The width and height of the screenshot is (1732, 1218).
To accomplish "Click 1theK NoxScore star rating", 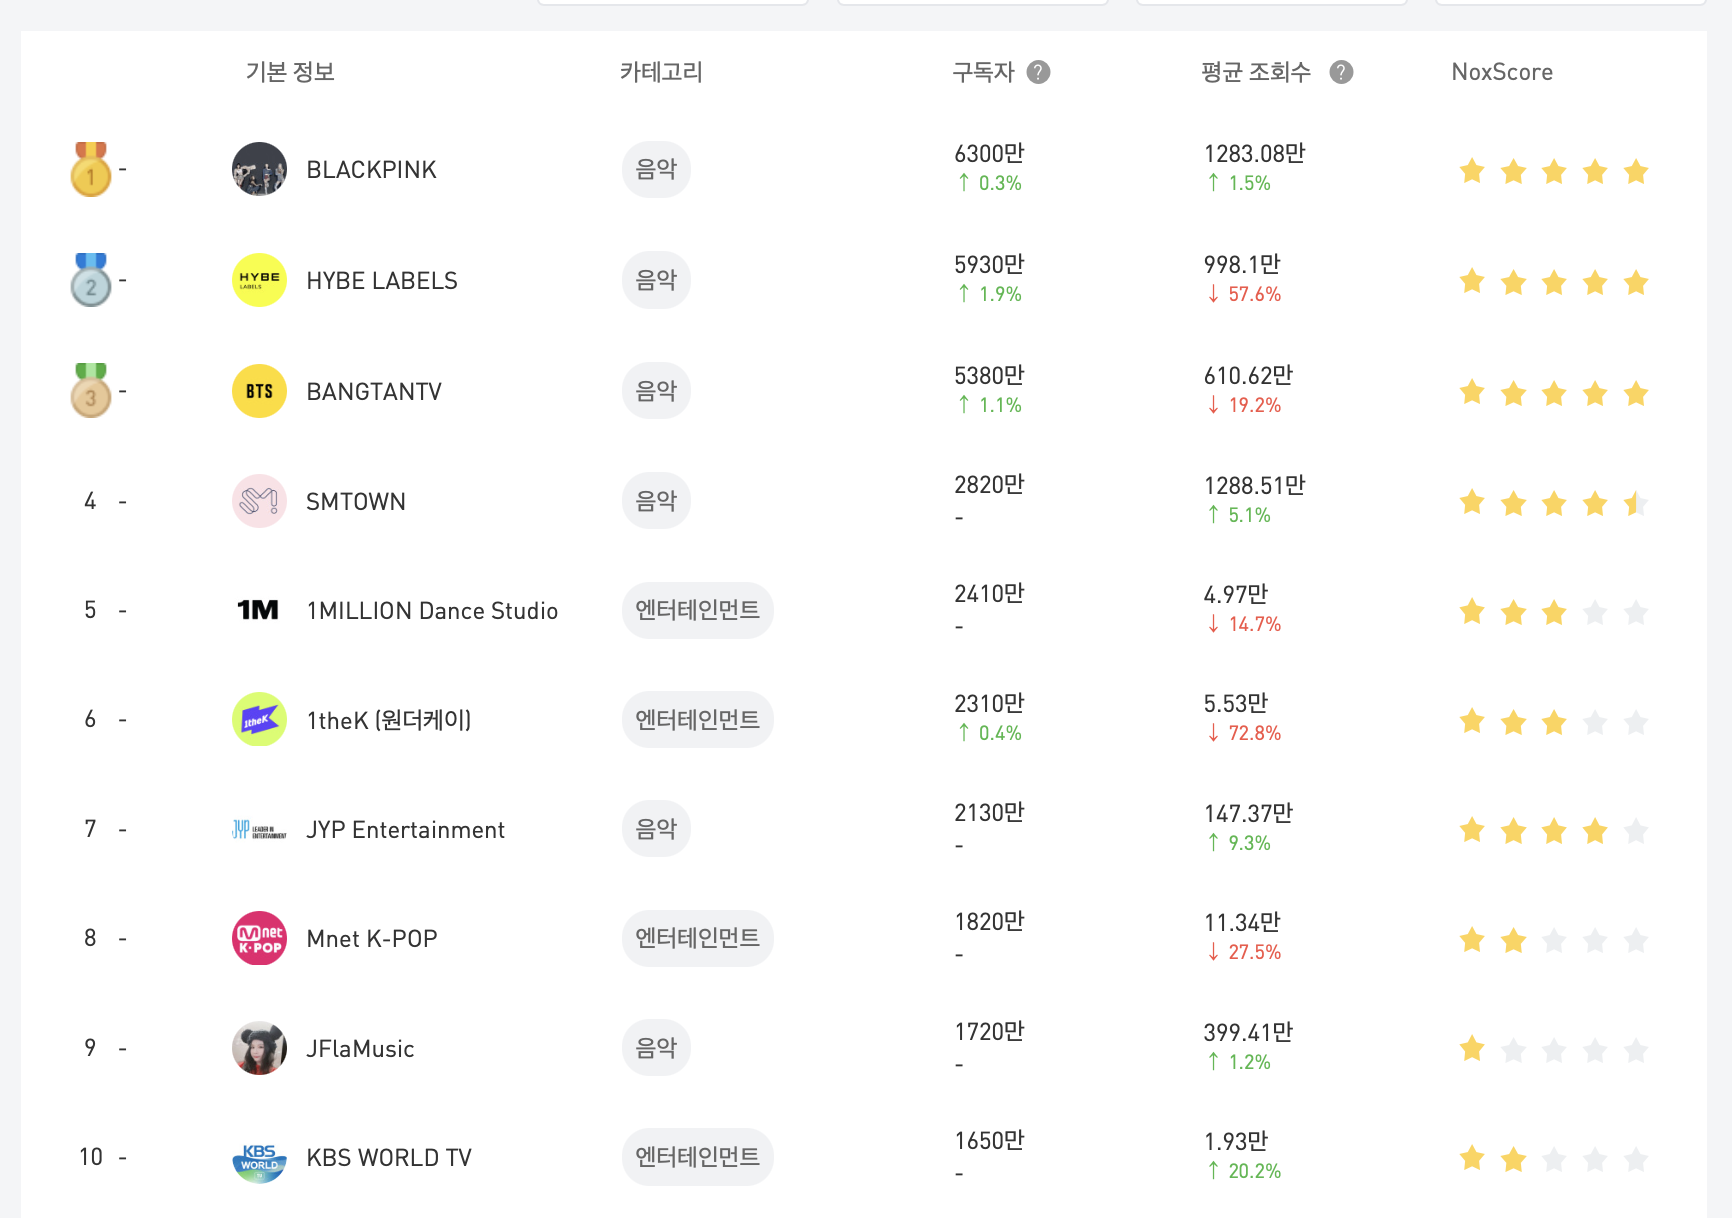I will 1554,722.
